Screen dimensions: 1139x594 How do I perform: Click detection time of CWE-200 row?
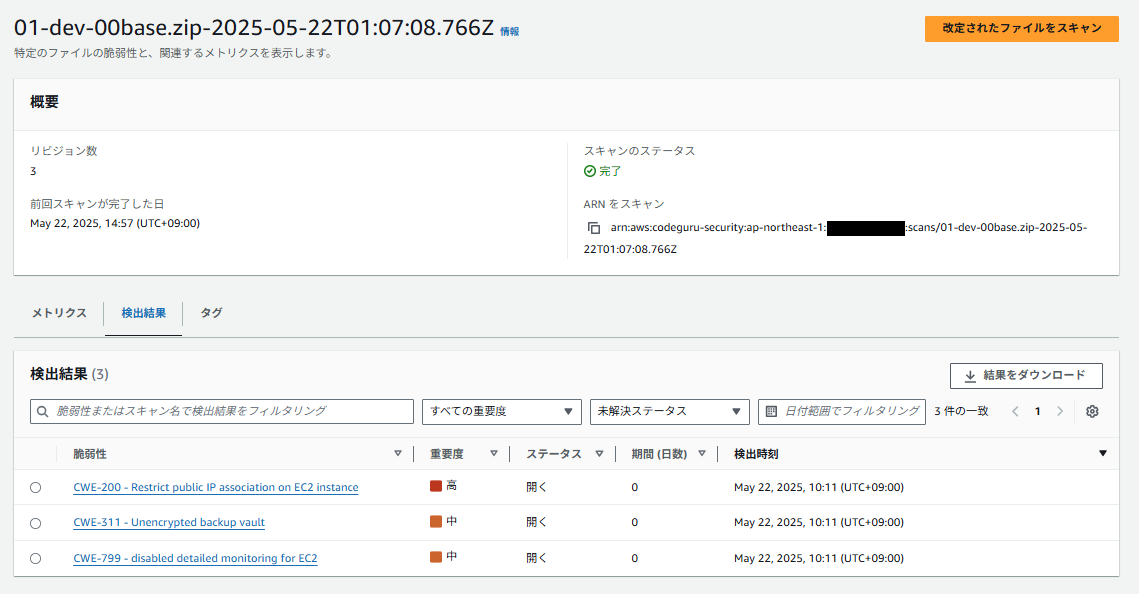(819, 487)
